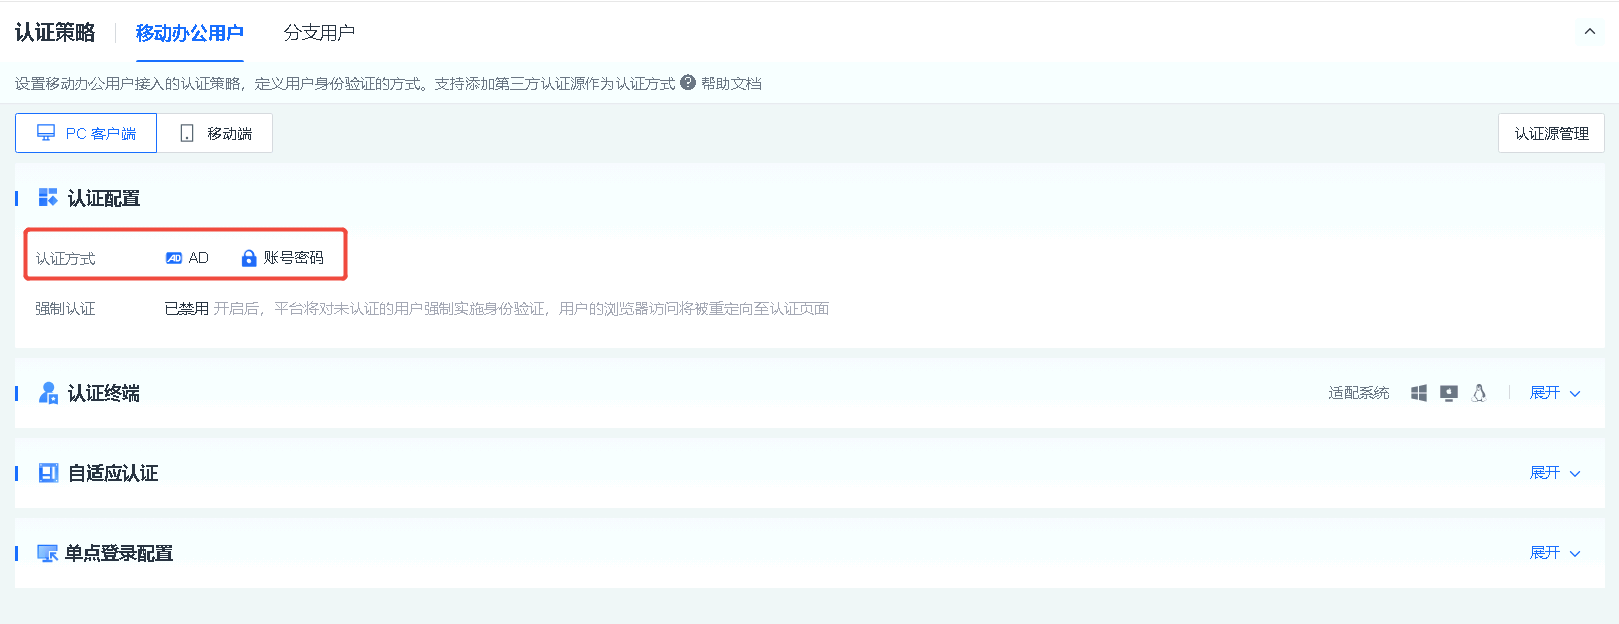Click the 认证终端 user icon
1619x624 pixels.
[x=48, y=393]
